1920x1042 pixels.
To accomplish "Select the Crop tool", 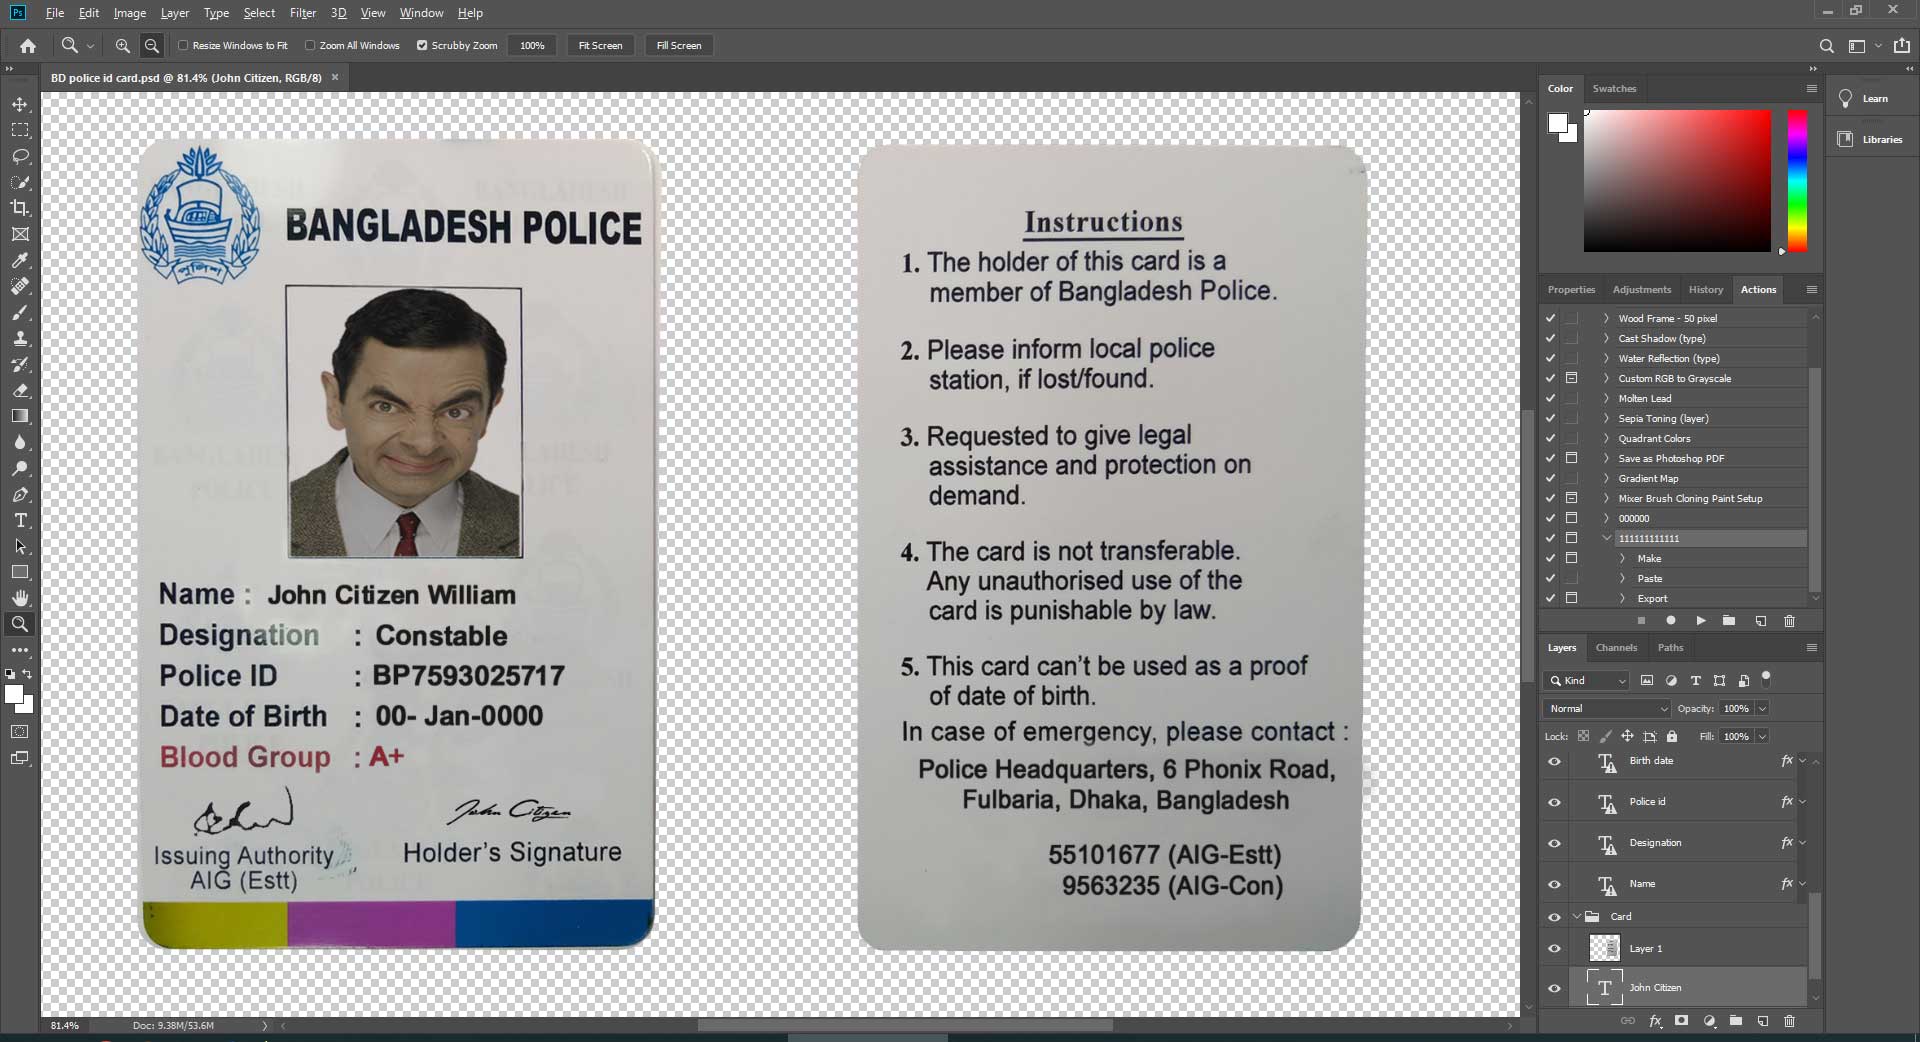I will click(x=20, y=208).
